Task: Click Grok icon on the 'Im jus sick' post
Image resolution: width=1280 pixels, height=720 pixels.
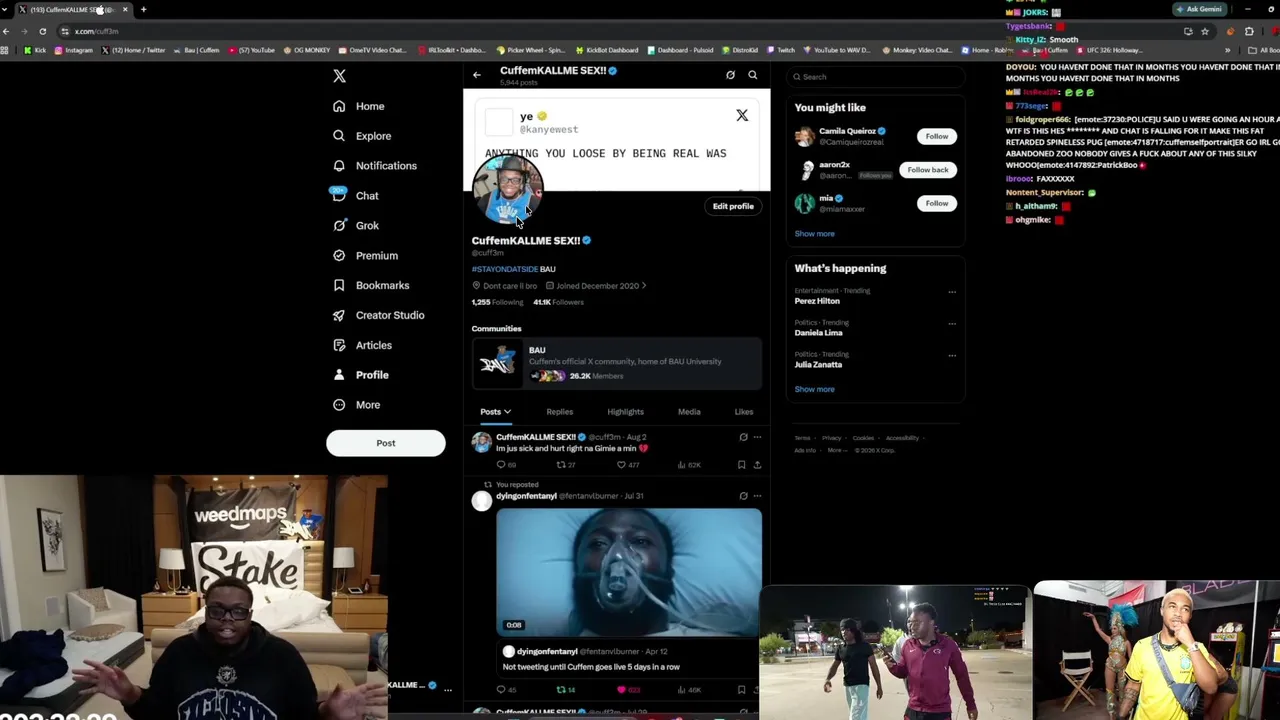Action: pyautogui.click(x=743, y=437)
